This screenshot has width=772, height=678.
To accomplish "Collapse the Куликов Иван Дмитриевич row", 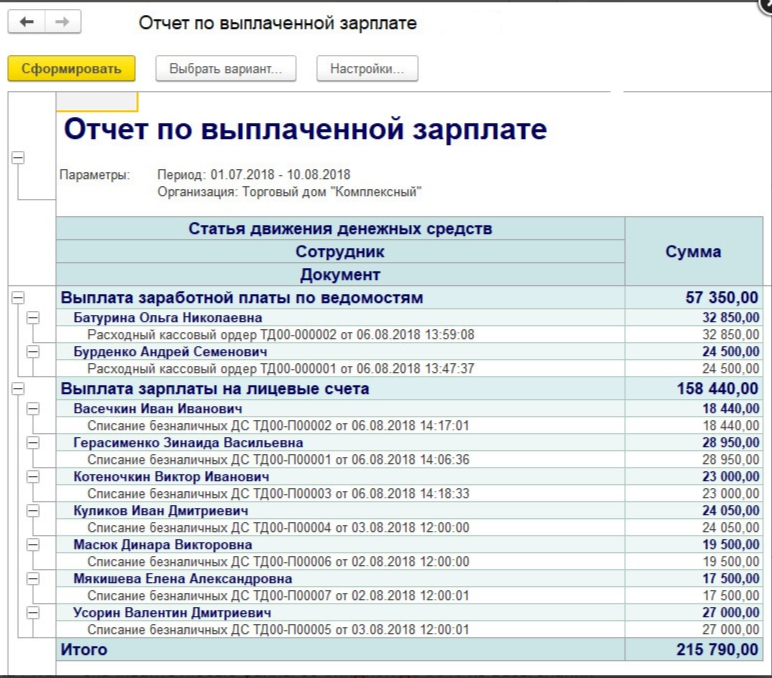I will [33, 511].
